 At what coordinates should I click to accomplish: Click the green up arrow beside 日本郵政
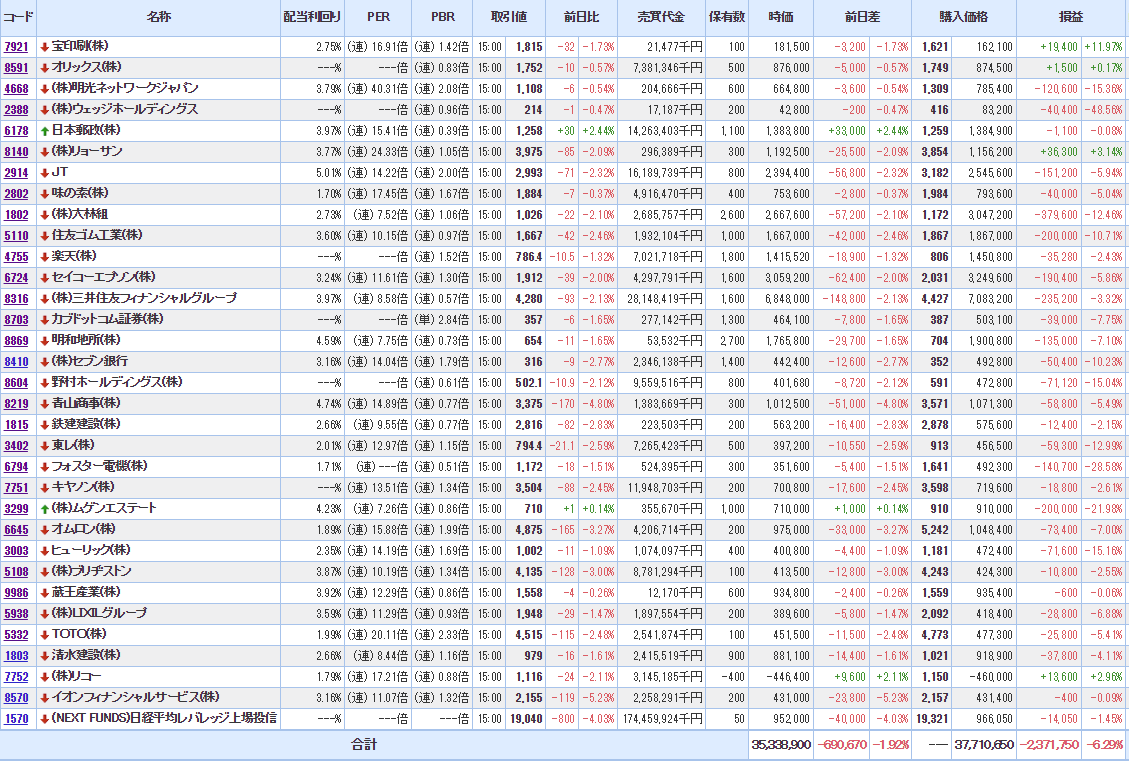coord(44,131)
